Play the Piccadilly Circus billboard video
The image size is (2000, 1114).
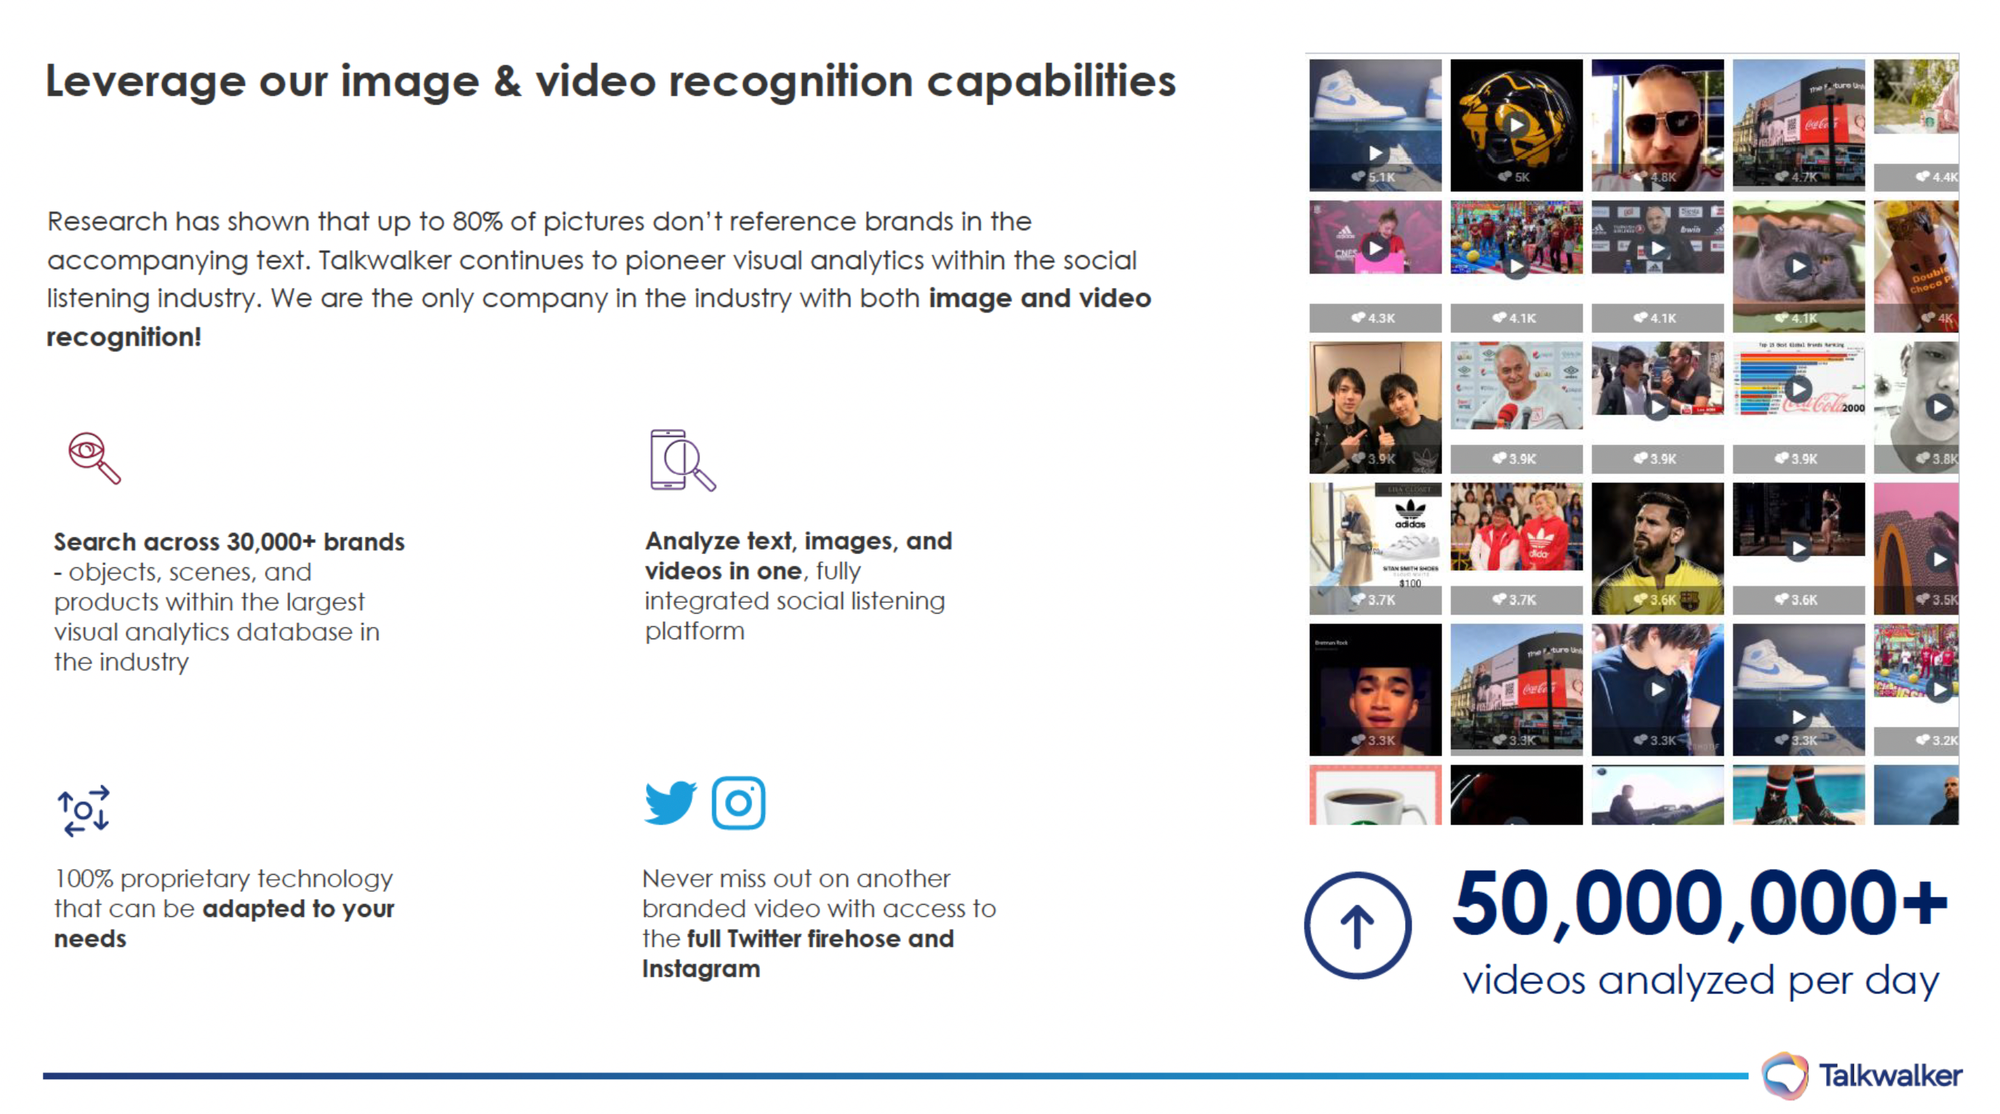point(1798,123)
